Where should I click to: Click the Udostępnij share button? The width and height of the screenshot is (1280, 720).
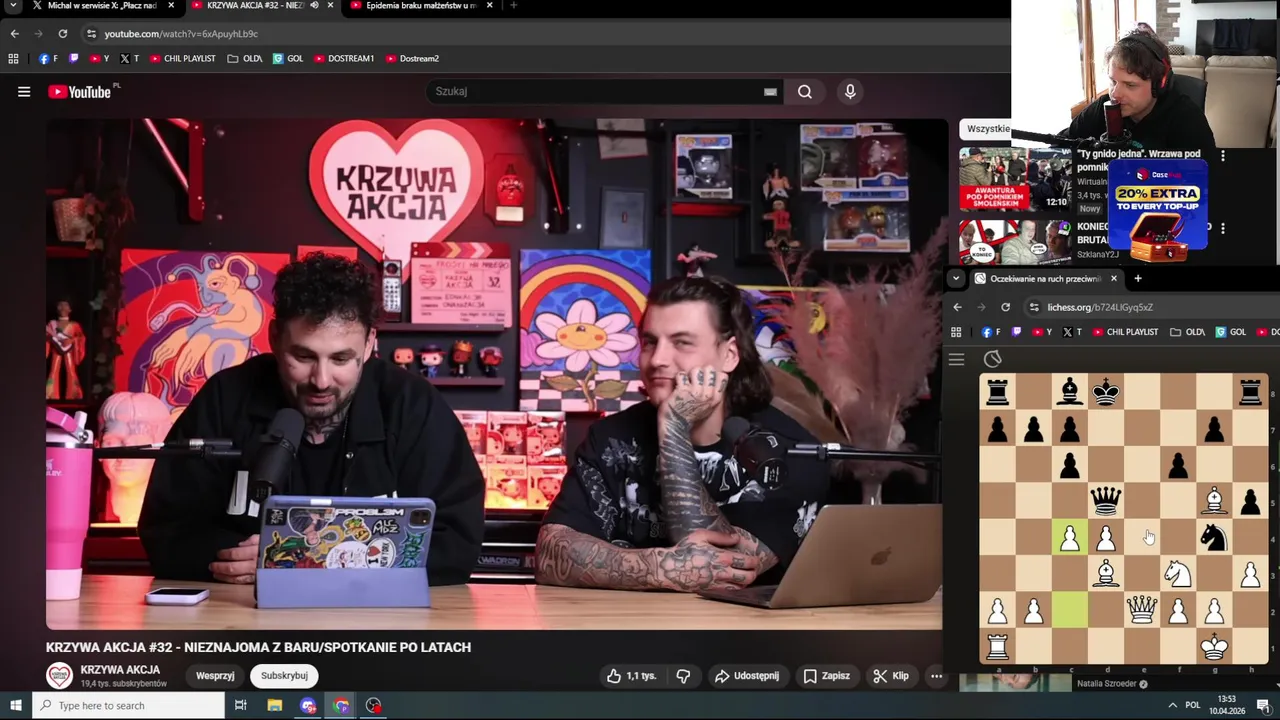click(746, 676)
